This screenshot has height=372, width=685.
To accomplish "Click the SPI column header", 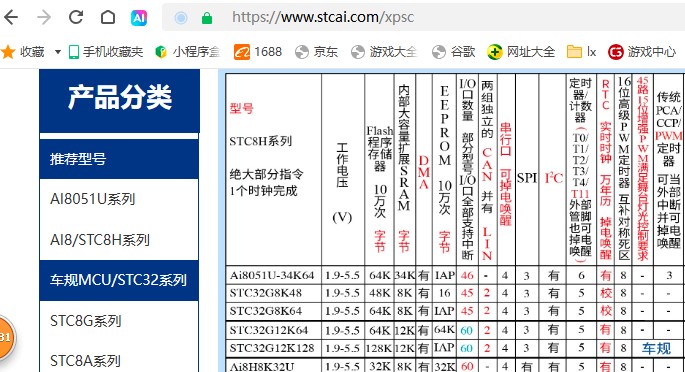I will point(526,178).
